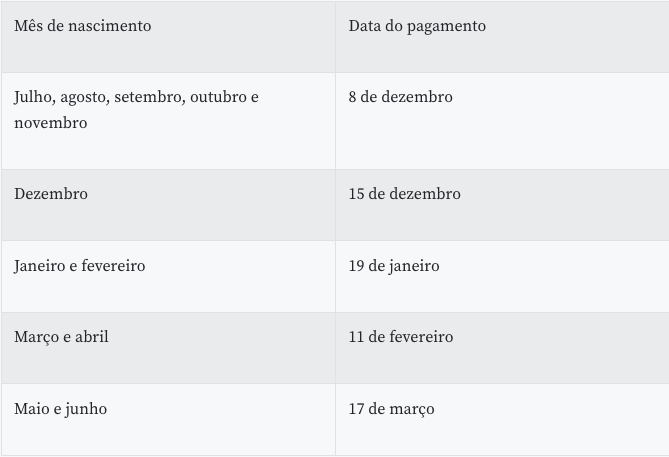This screenshot has height=457, width=669.
Task: Select the '15 de dezembro' payment date cell
Action: click(x=404, y=194)
